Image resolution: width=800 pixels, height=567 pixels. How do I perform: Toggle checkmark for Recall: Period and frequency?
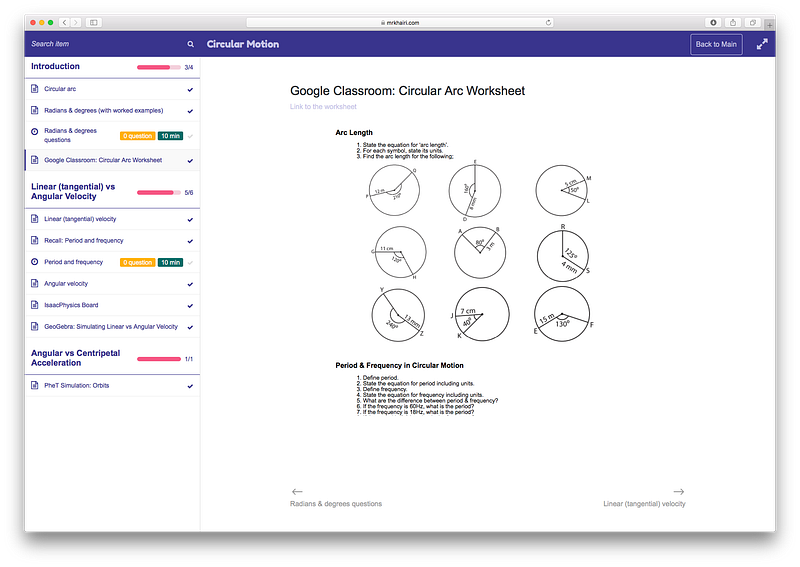[x=190, y=241]
